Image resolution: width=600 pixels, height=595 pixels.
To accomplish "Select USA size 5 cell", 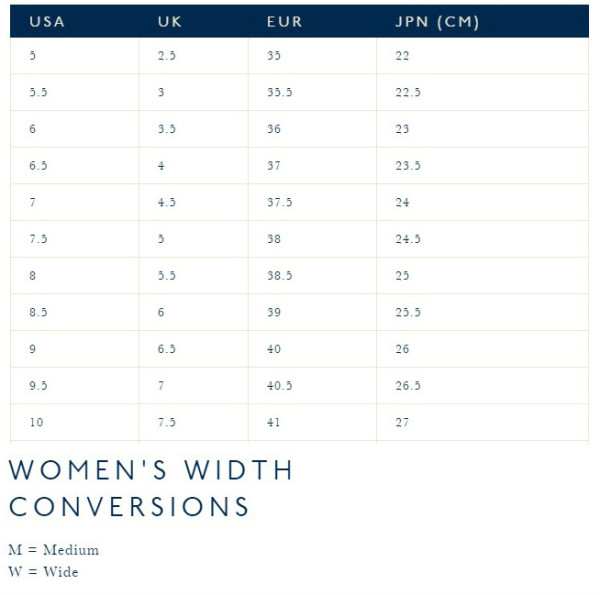I will (75, 56).
